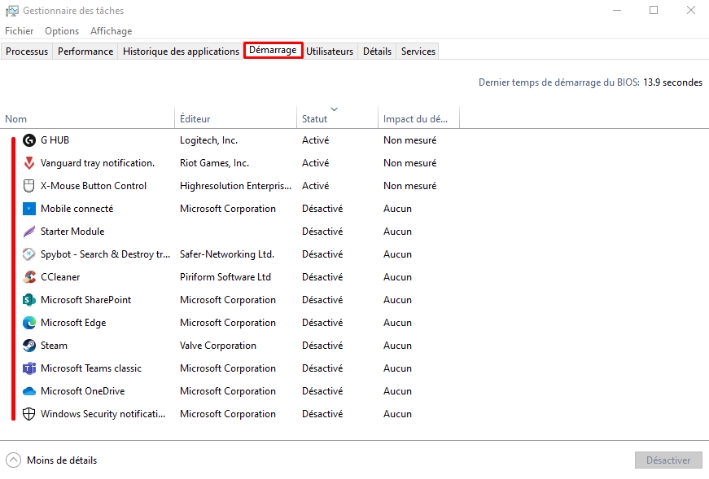
Task: Switch to the Performance tab
Action: pyautogui.click(x=85, y=51)
